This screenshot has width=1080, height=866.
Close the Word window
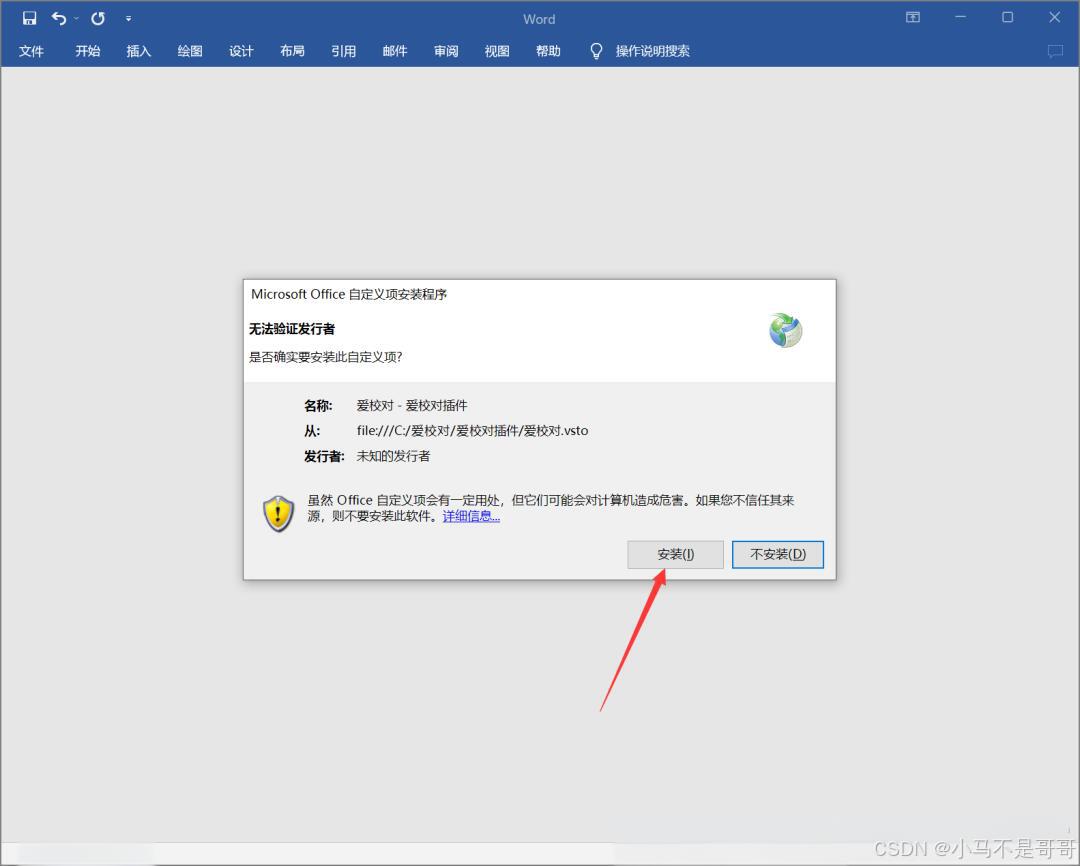point(1055,17)
